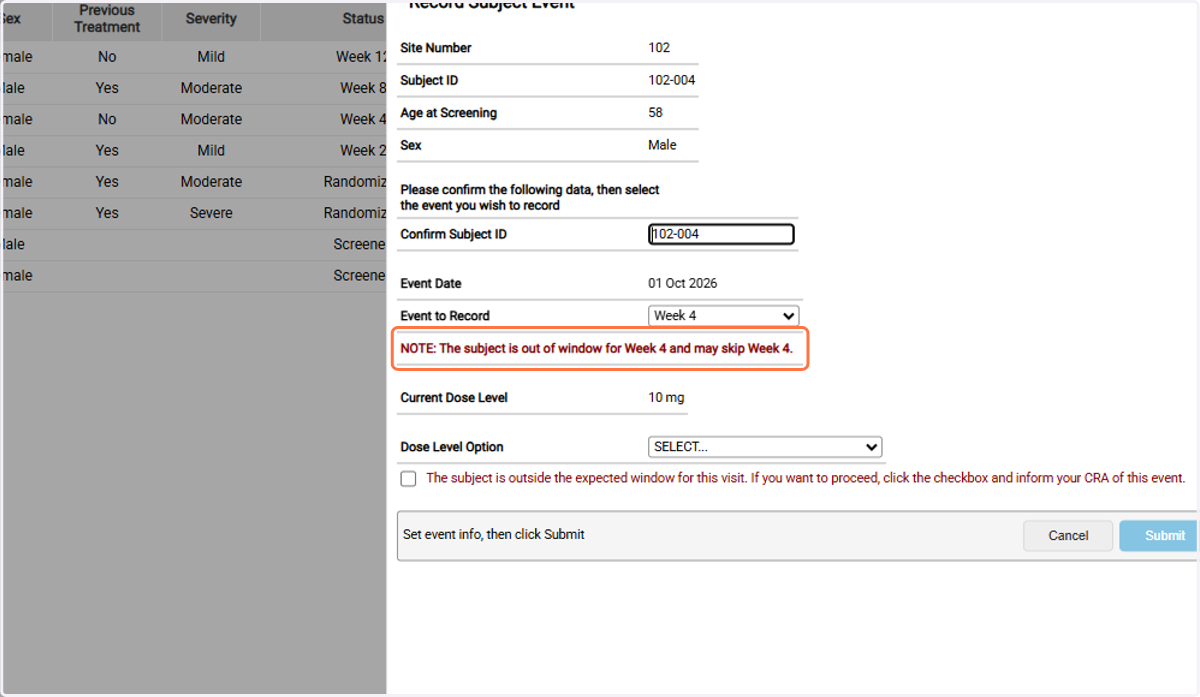
Task: Click the Age at Screening value 58
Action: pos(656,113)
